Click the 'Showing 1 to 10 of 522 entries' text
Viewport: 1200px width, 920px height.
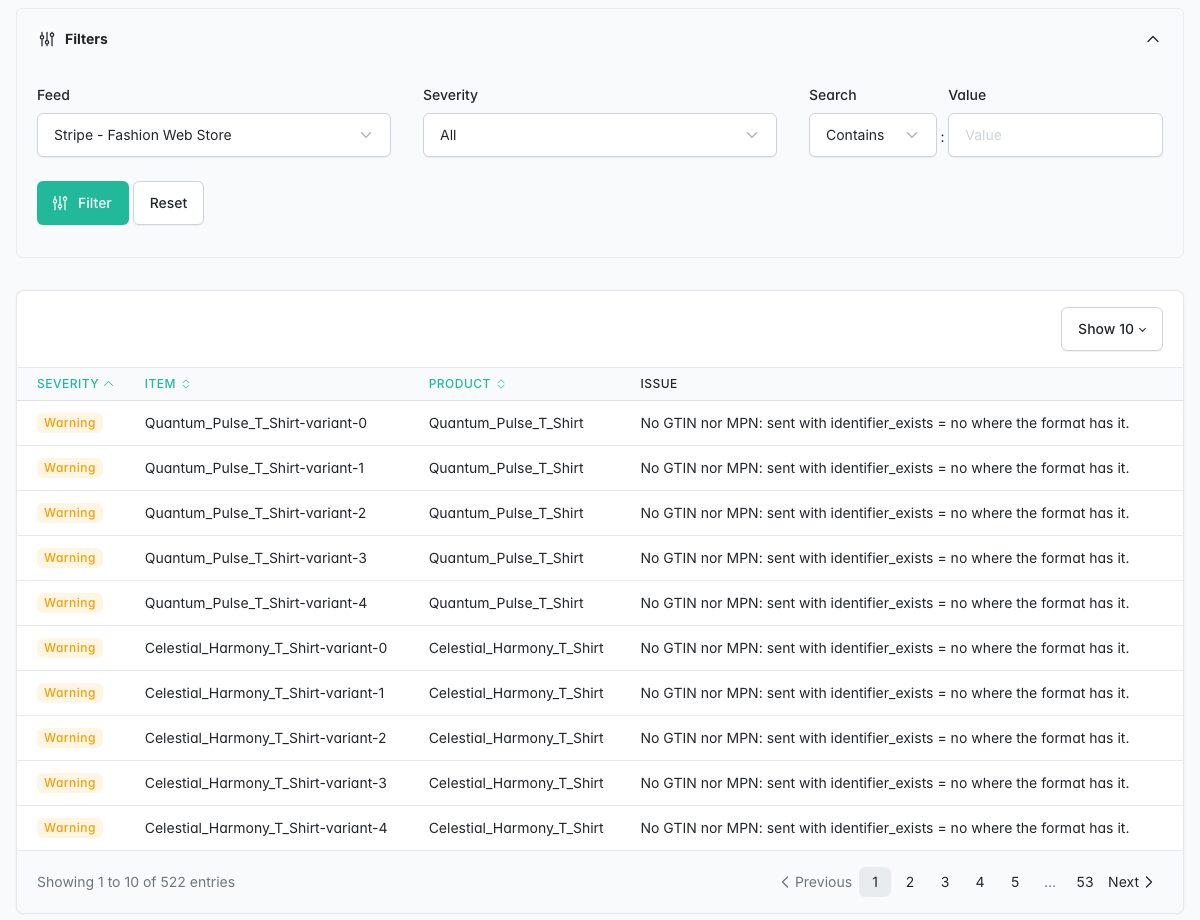pos(136,882)
